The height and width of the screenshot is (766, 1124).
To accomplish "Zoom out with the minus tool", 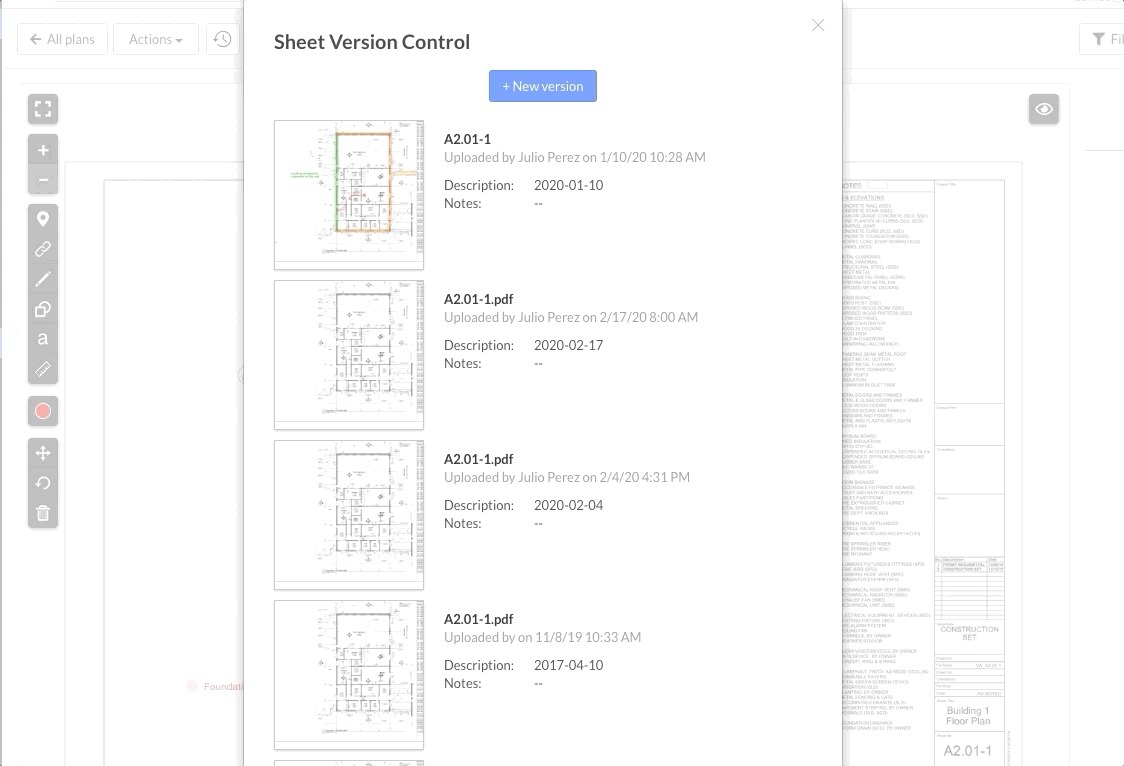I will click(43, 180).
